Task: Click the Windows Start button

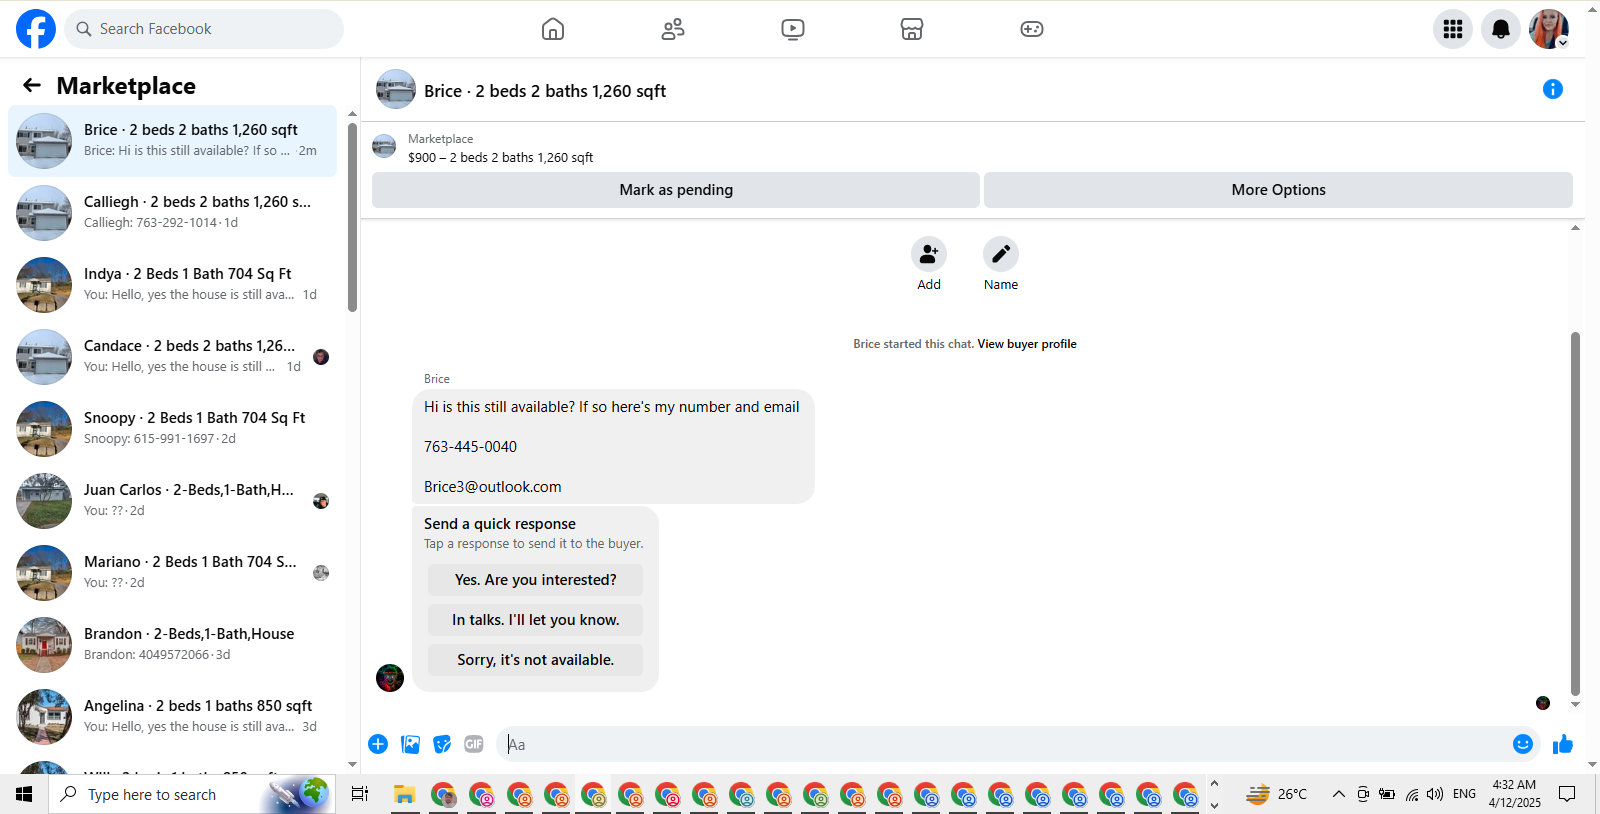Action: click(24, 794)
